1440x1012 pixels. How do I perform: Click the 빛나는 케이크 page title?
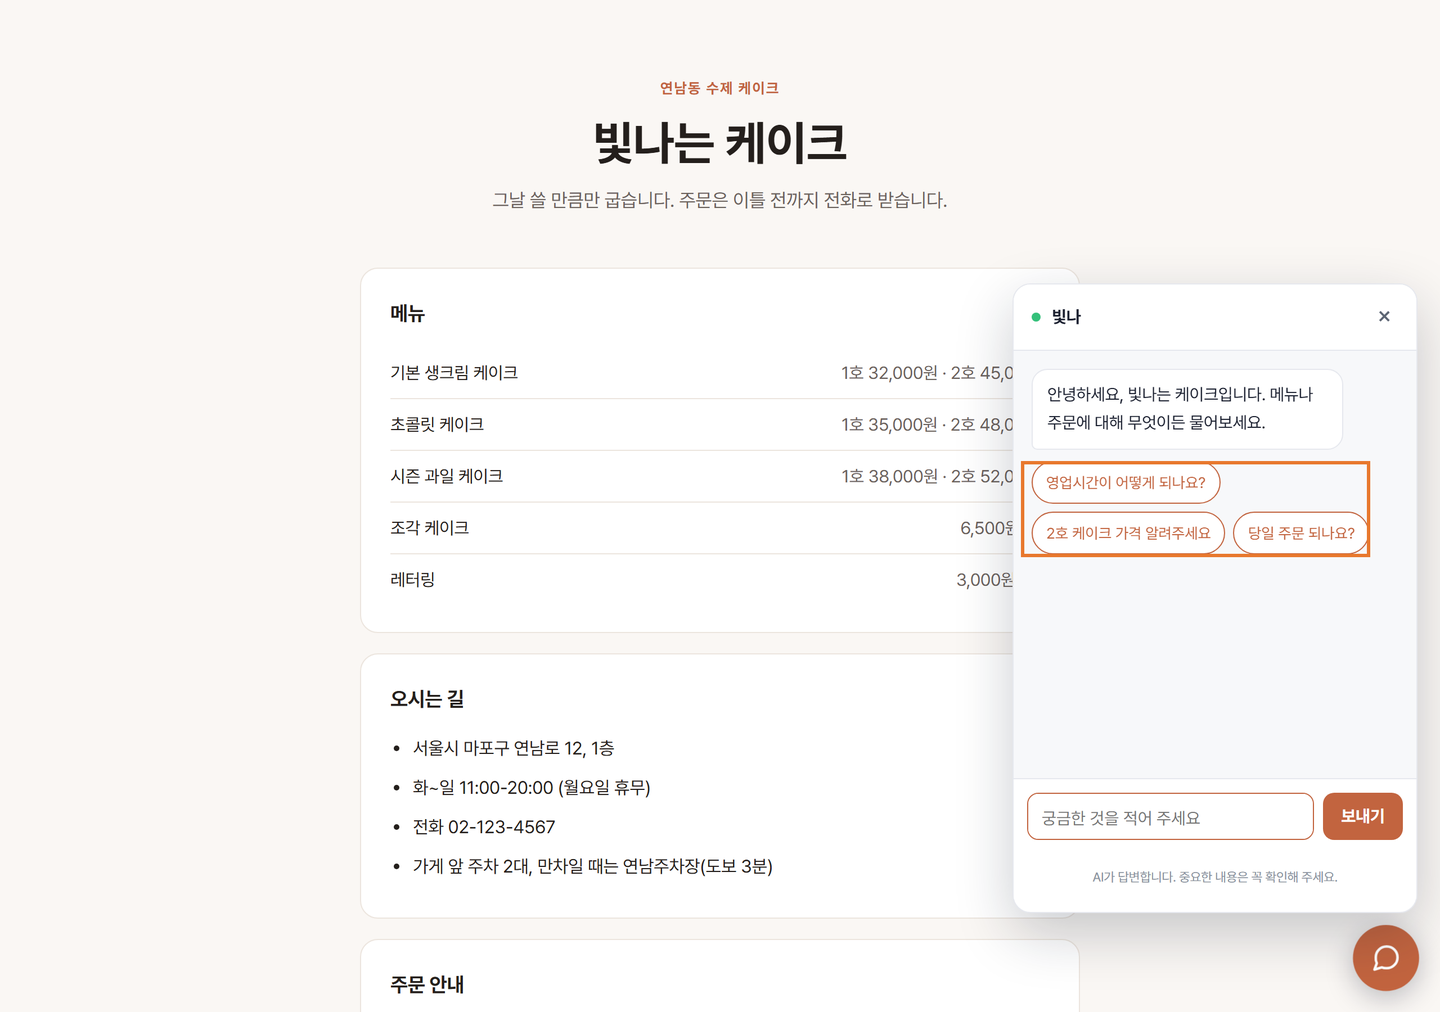720,142
